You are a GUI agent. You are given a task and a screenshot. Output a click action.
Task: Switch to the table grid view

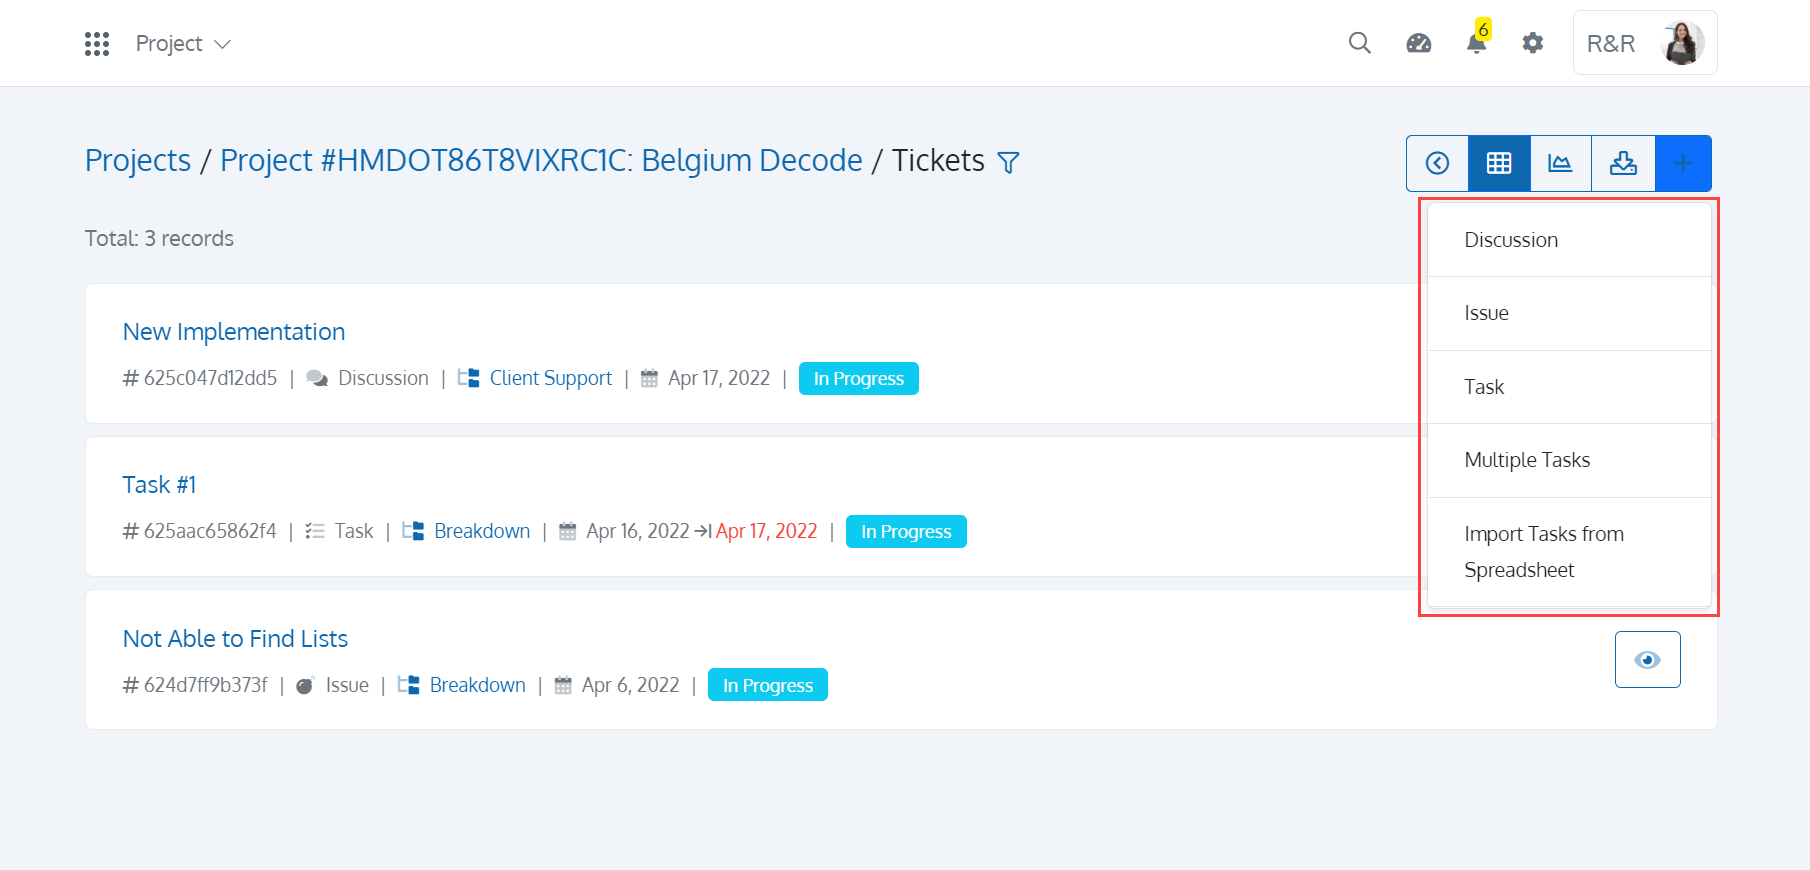1499,163
